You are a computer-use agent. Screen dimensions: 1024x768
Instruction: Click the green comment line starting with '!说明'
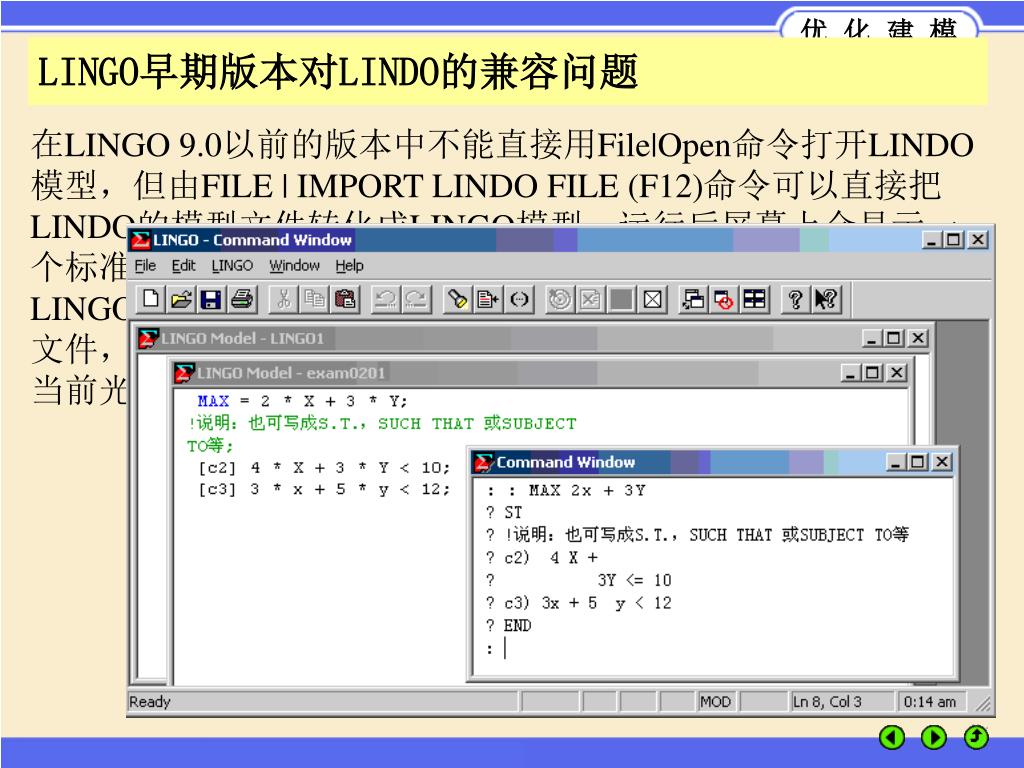pyautogui.click(x=383, y=423)
